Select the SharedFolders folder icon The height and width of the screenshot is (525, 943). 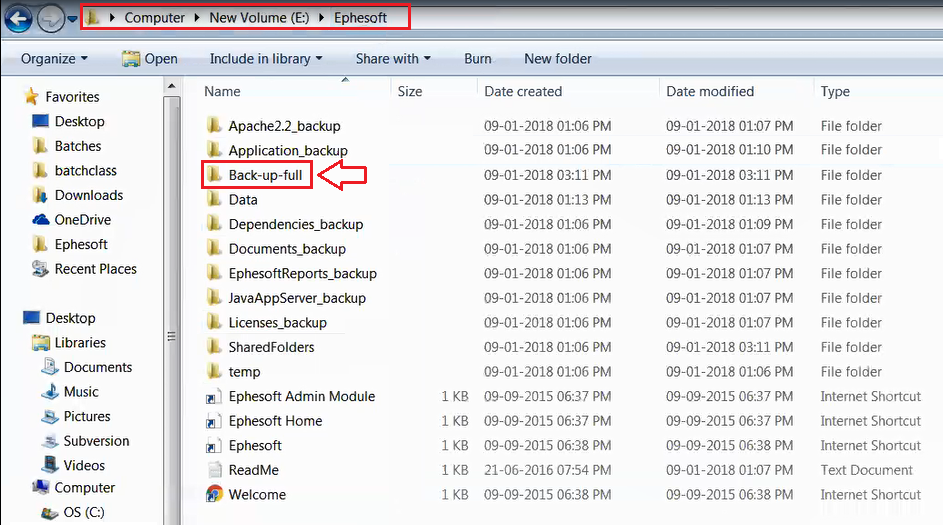213,347
